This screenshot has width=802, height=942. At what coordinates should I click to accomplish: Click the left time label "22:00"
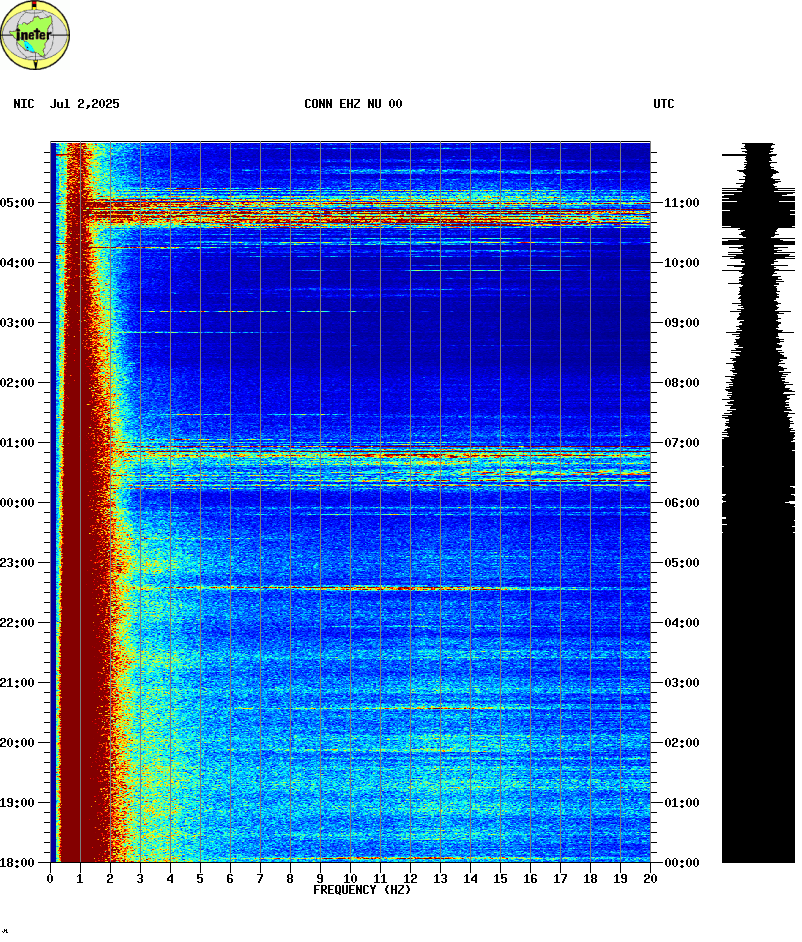[17, 623]
